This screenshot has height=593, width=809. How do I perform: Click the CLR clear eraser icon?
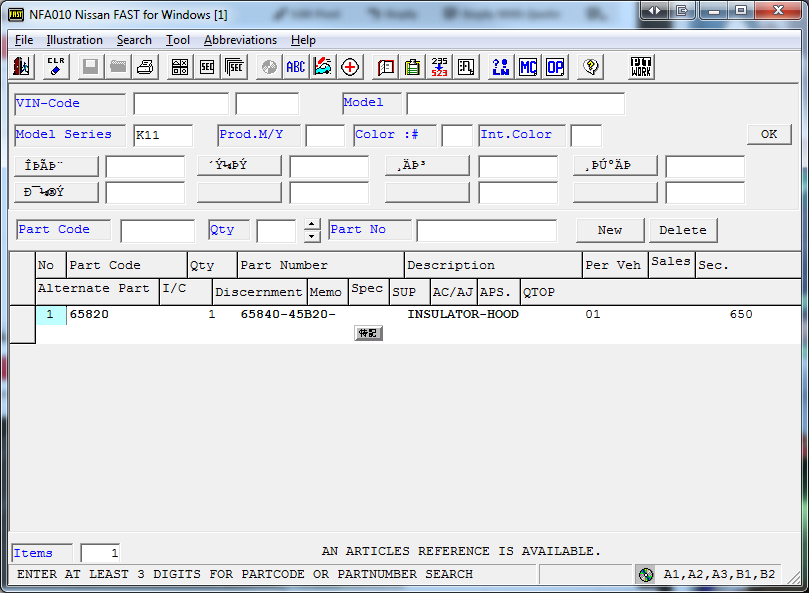56,67
